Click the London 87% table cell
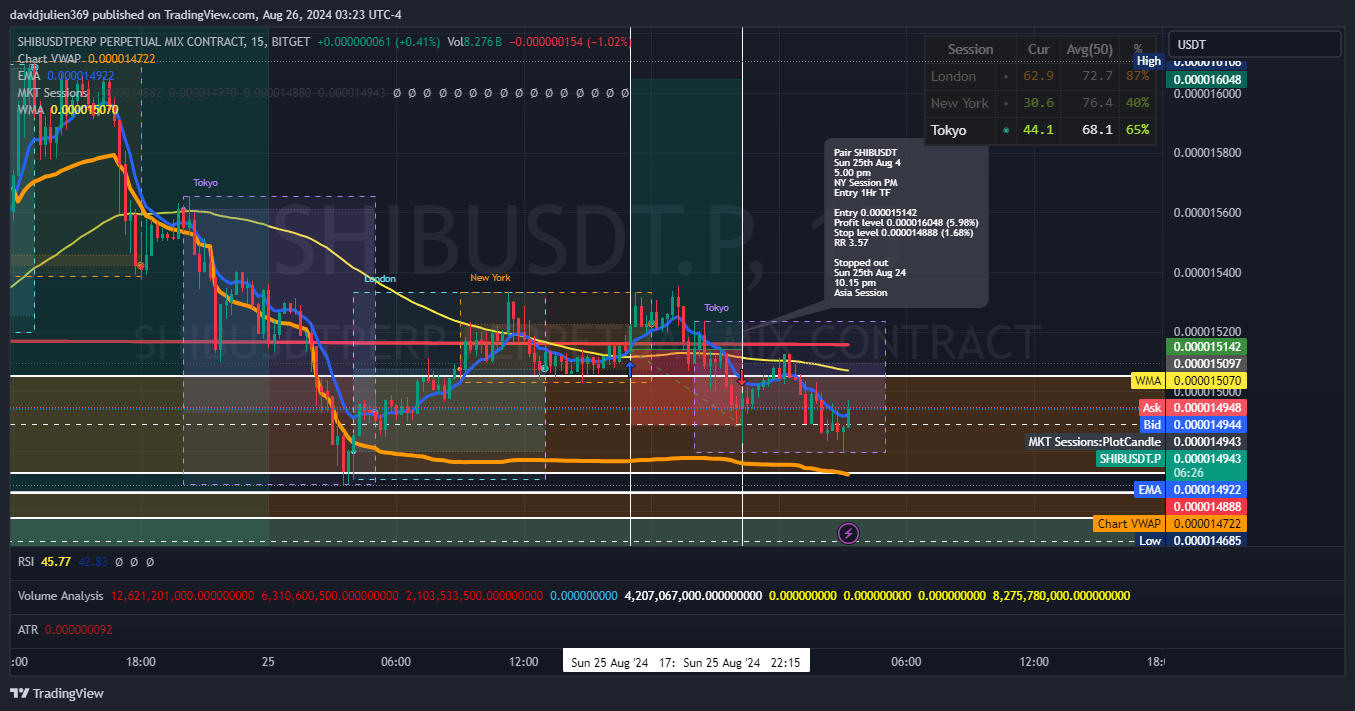 (x=1137, y=76)
